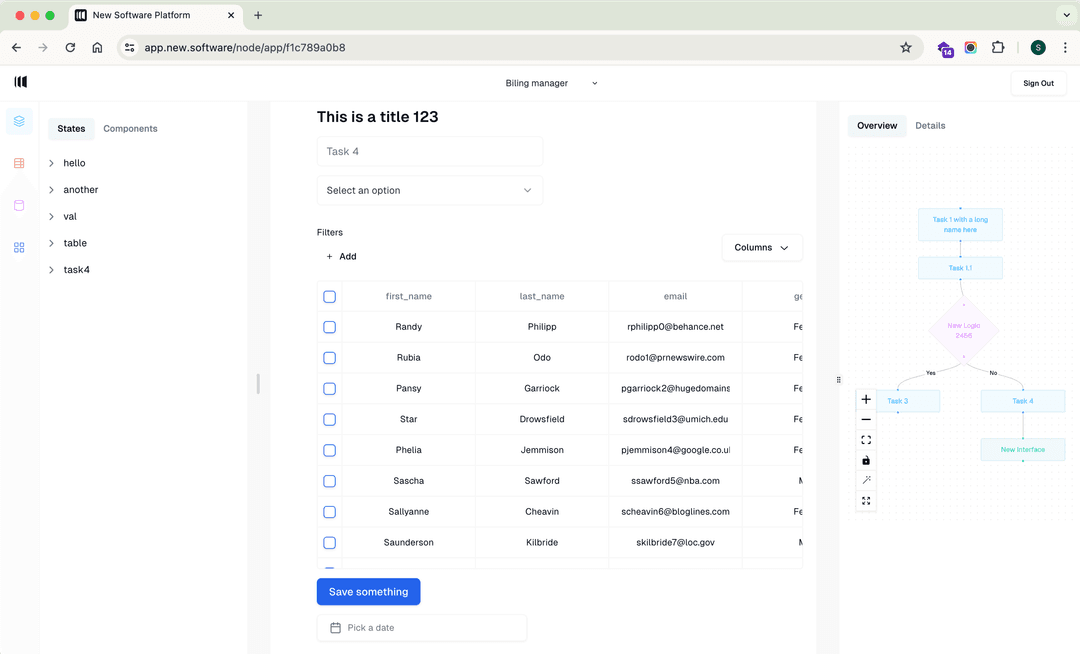
Task: Add a new filter with Add
Action: pyautogui.click(x=341, y=256)
